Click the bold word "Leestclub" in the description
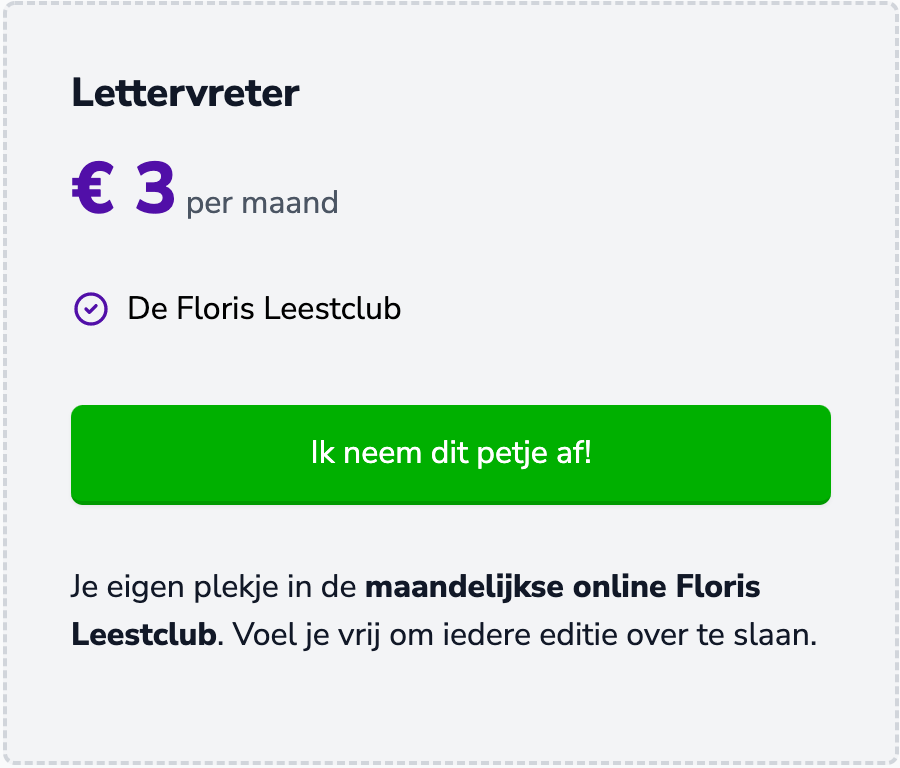 [144, 635]
